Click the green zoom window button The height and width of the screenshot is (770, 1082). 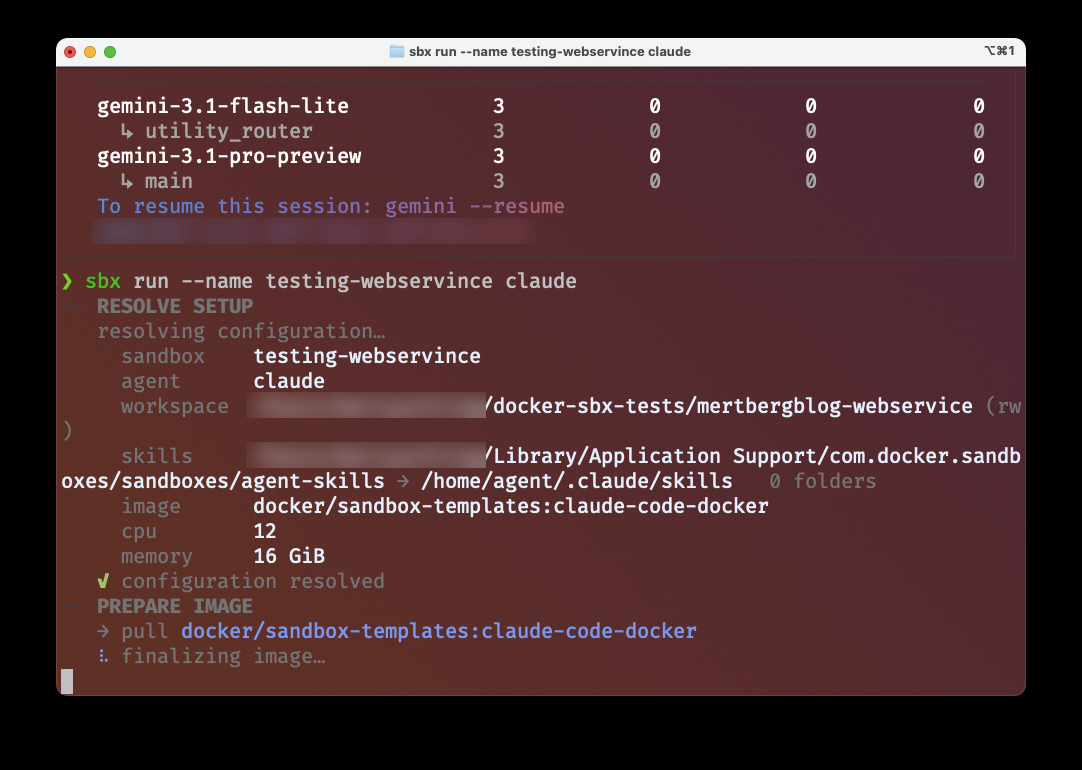click(x=110, y=52)
